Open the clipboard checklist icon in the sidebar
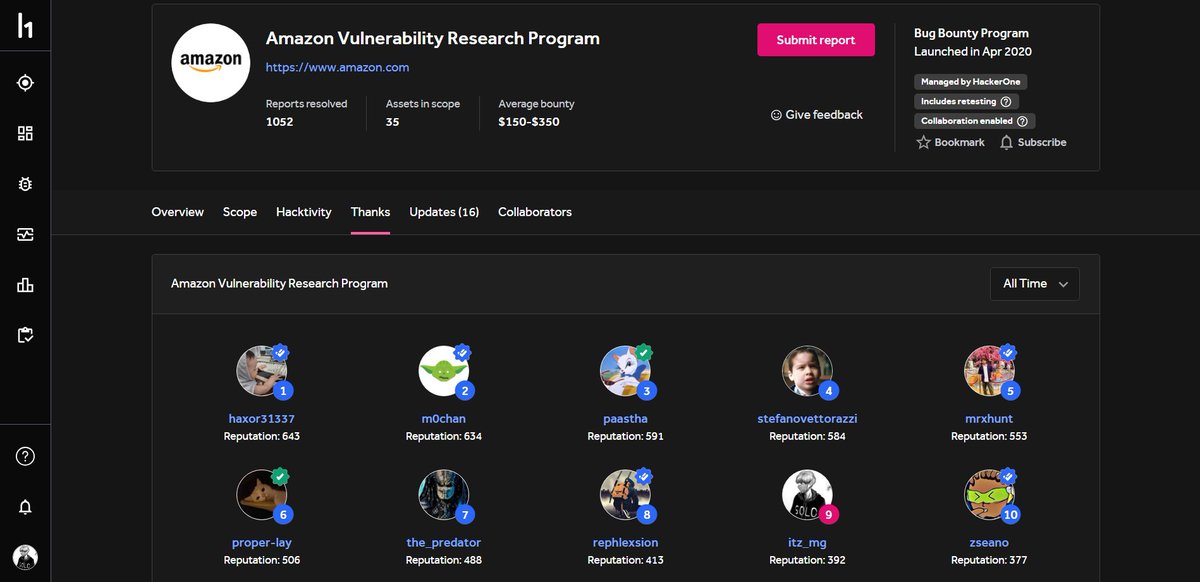 25,336
